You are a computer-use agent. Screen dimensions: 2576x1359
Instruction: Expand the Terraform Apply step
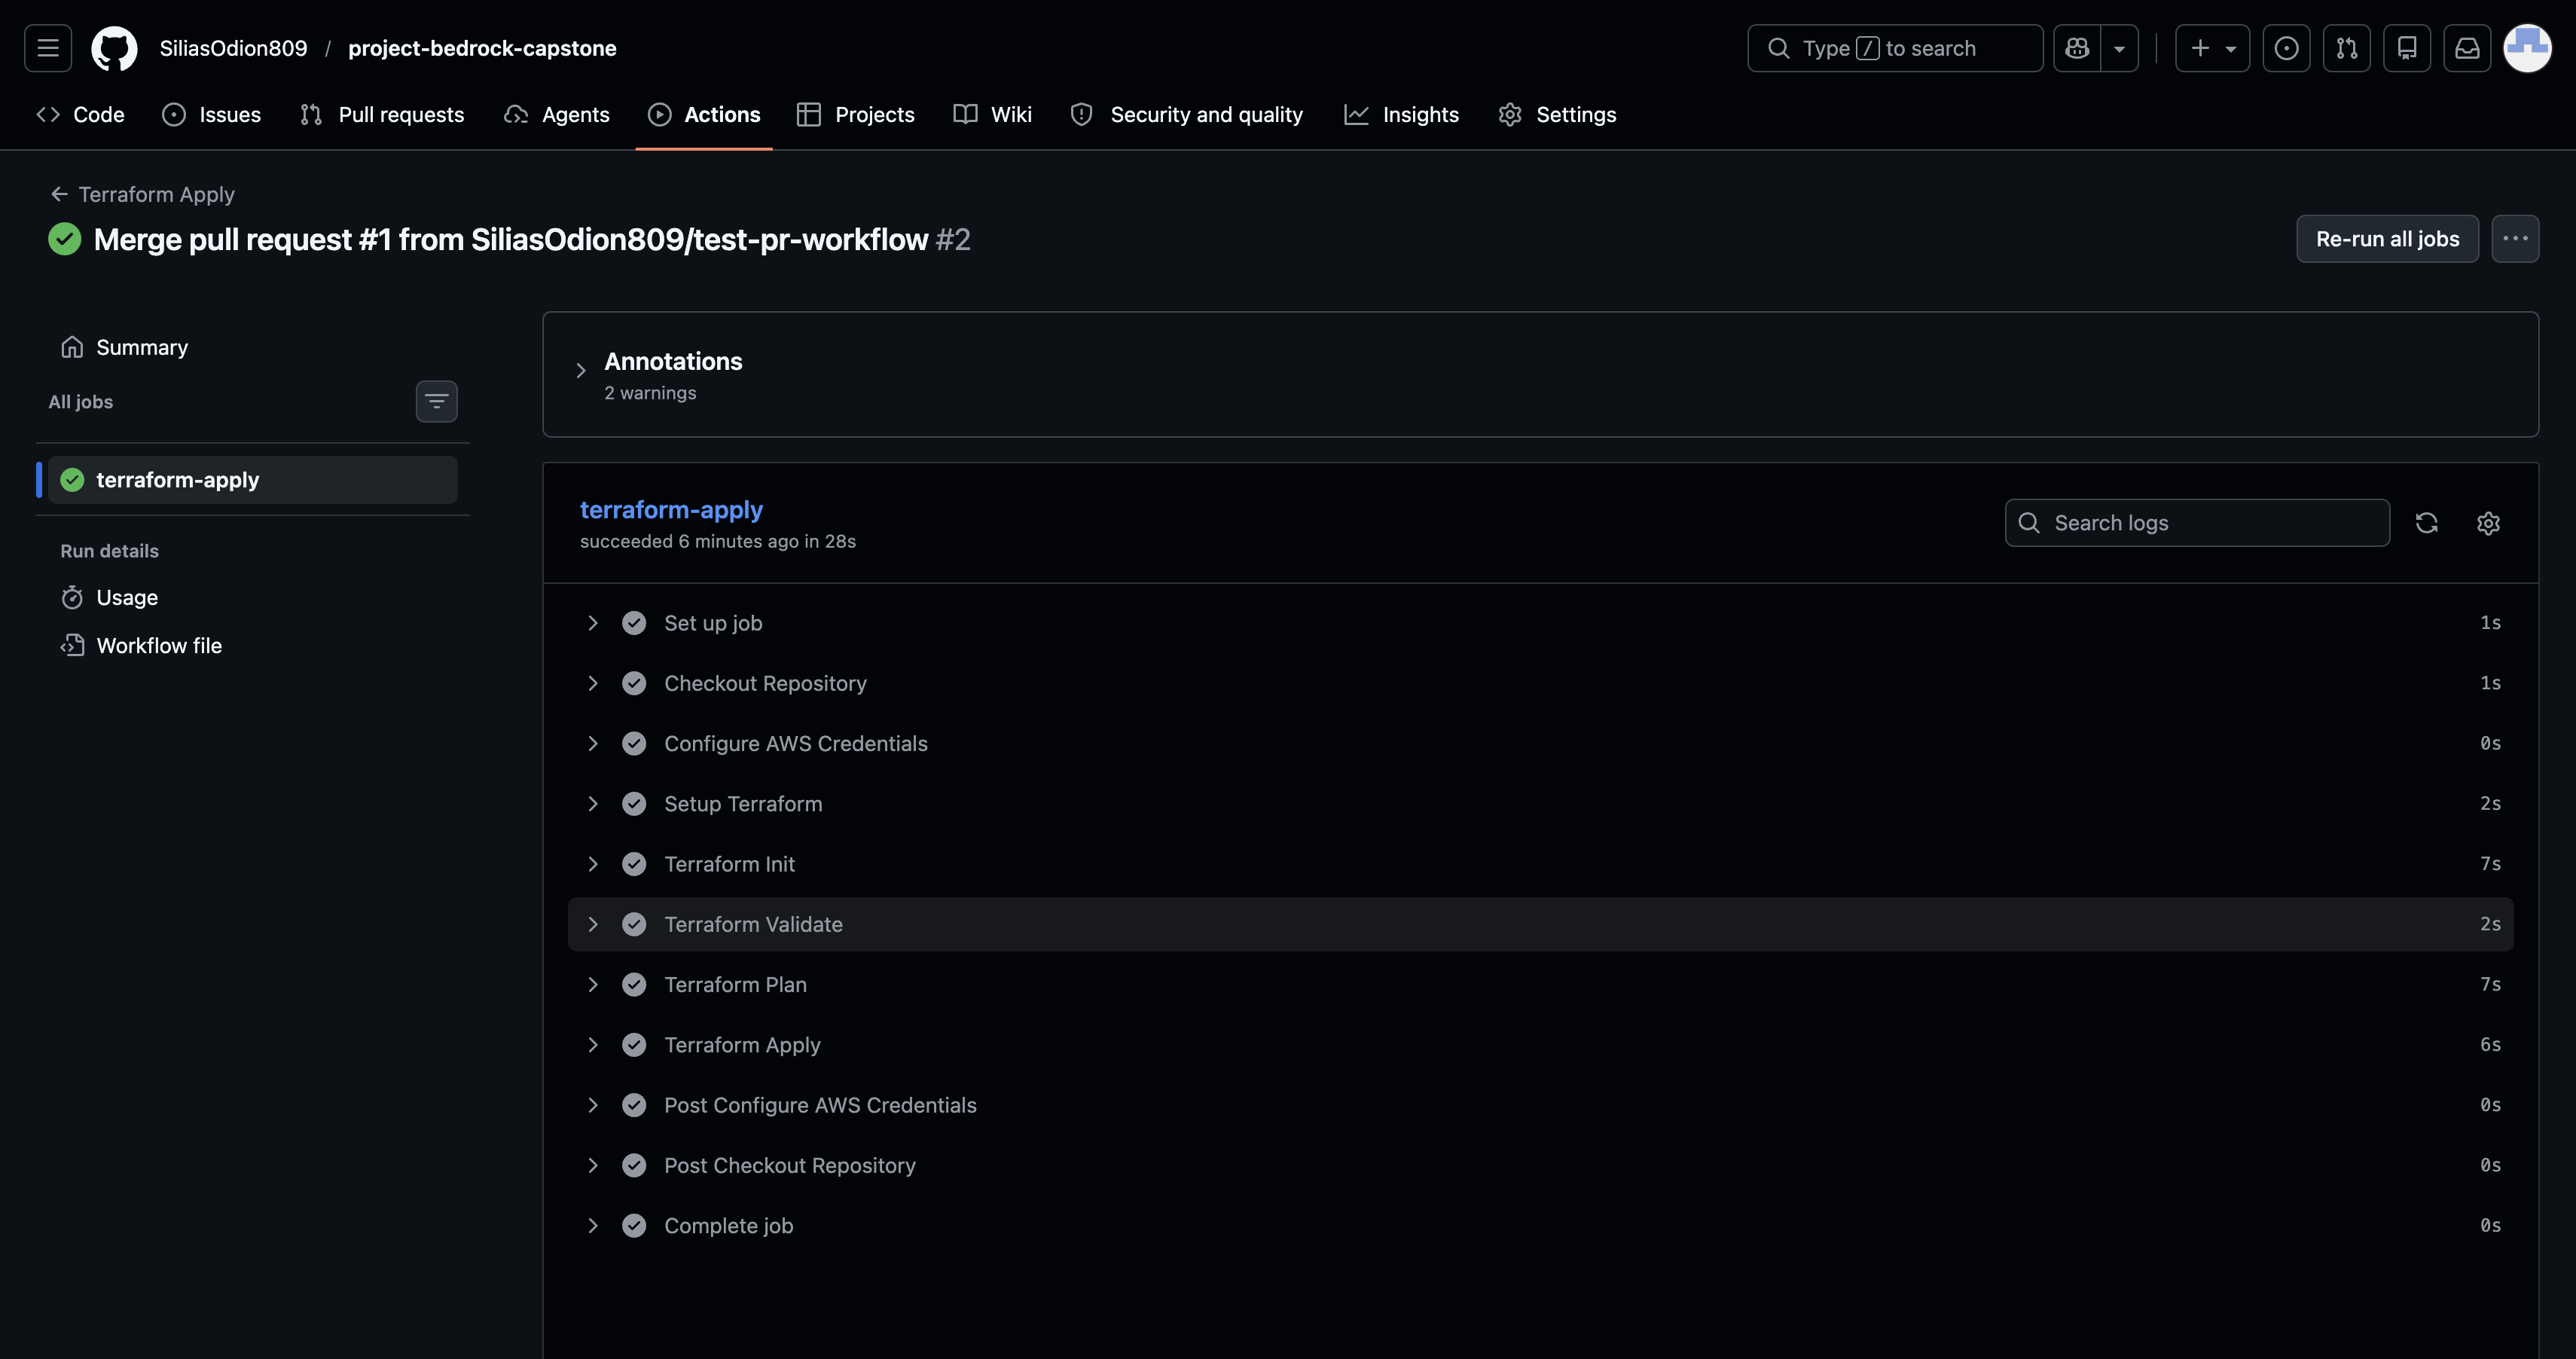1540,1045
